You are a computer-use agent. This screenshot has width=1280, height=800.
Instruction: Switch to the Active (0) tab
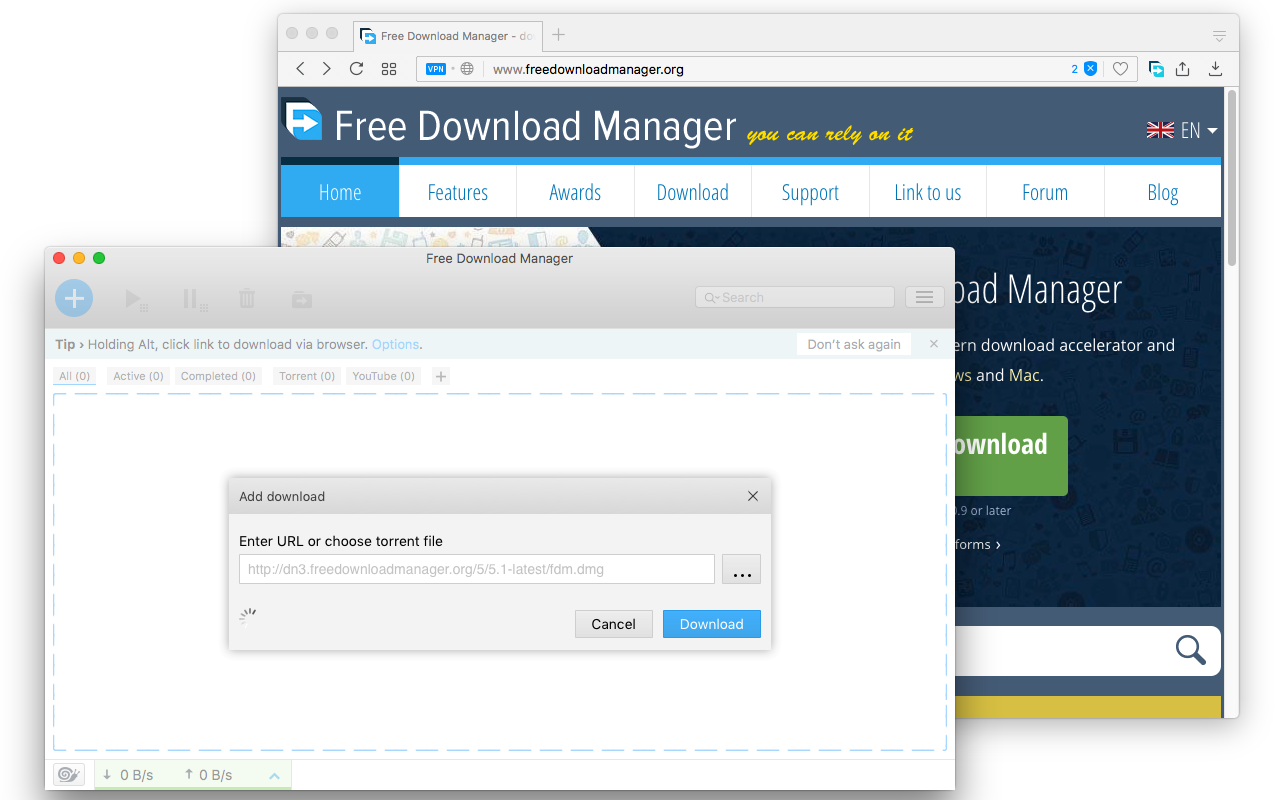pyautogui.click(x=137, y=376)
